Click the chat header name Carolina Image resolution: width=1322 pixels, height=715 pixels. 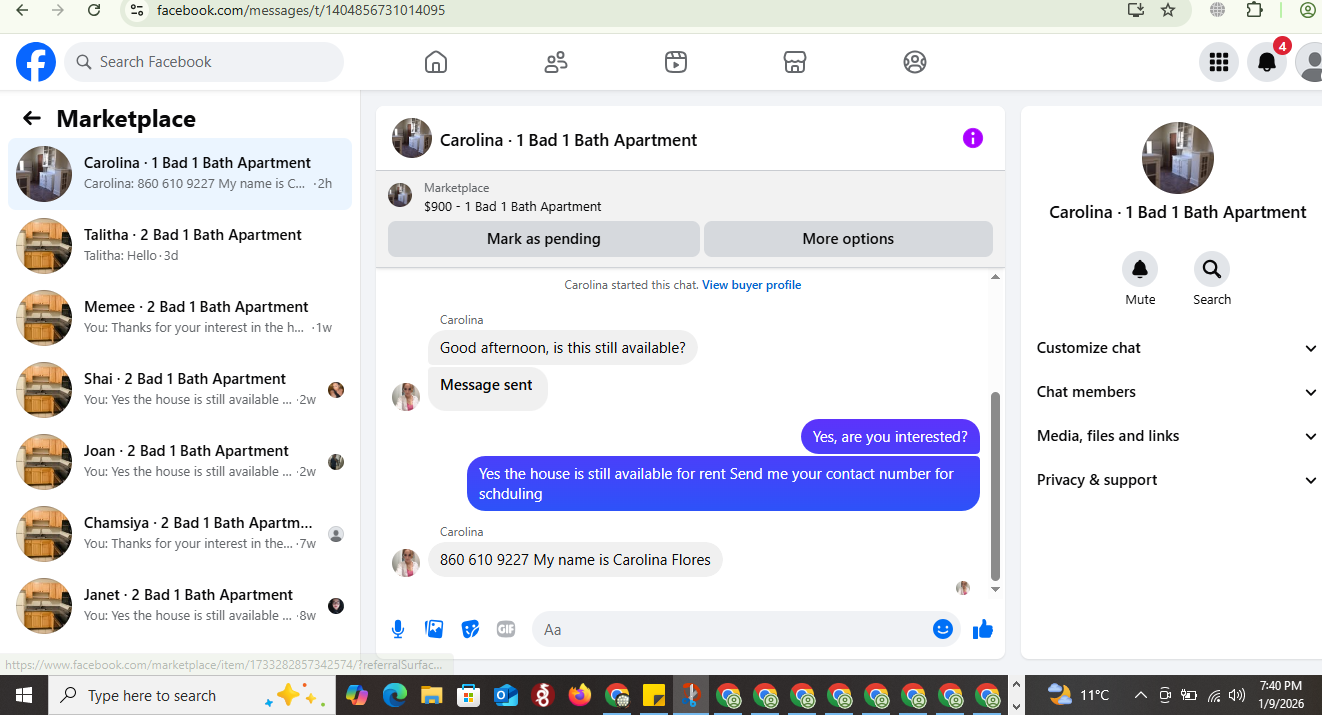click(x=569, y=140)
